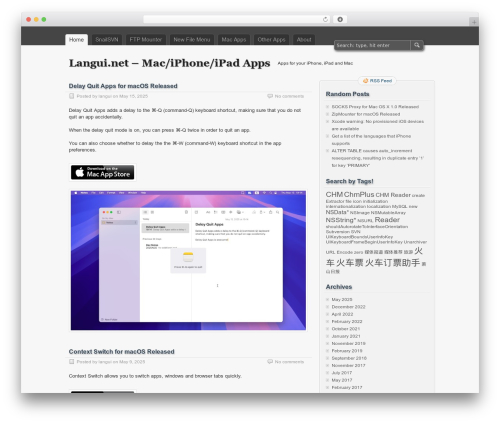Open the May 2017 archive
500x423 pixels.
(x=342, y=380)
